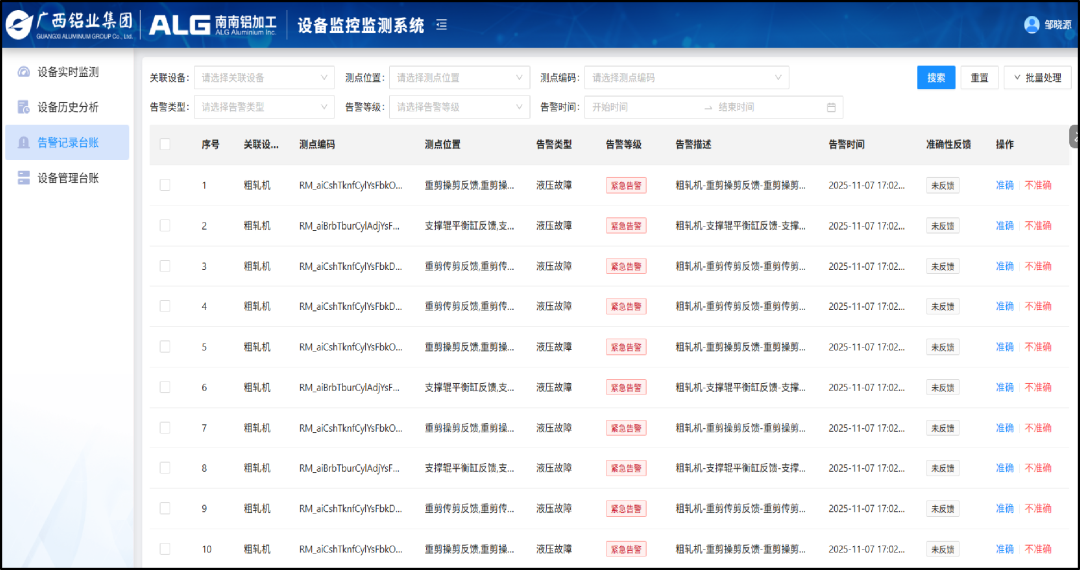
Task: Open the 设备历史分析 menu item
Action: pyautogui.click(x=68, y=107)
